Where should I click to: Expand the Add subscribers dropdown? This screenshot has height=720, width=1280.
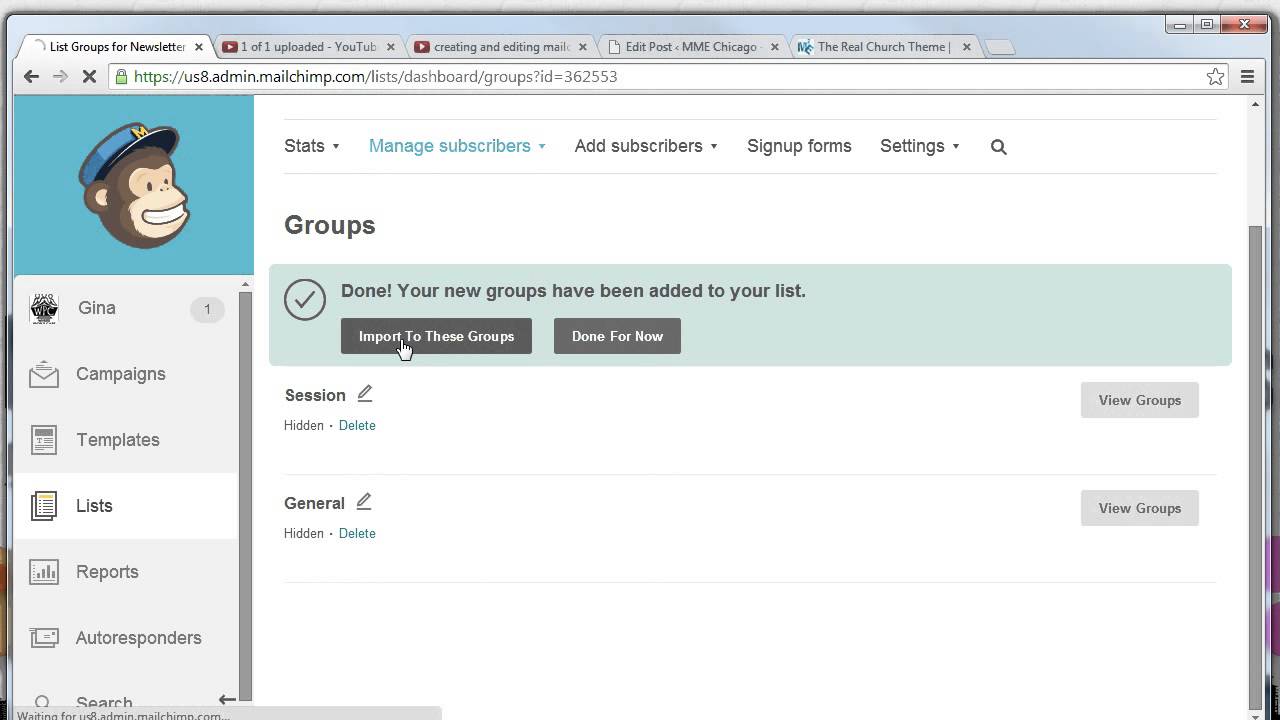click(646, 146)
